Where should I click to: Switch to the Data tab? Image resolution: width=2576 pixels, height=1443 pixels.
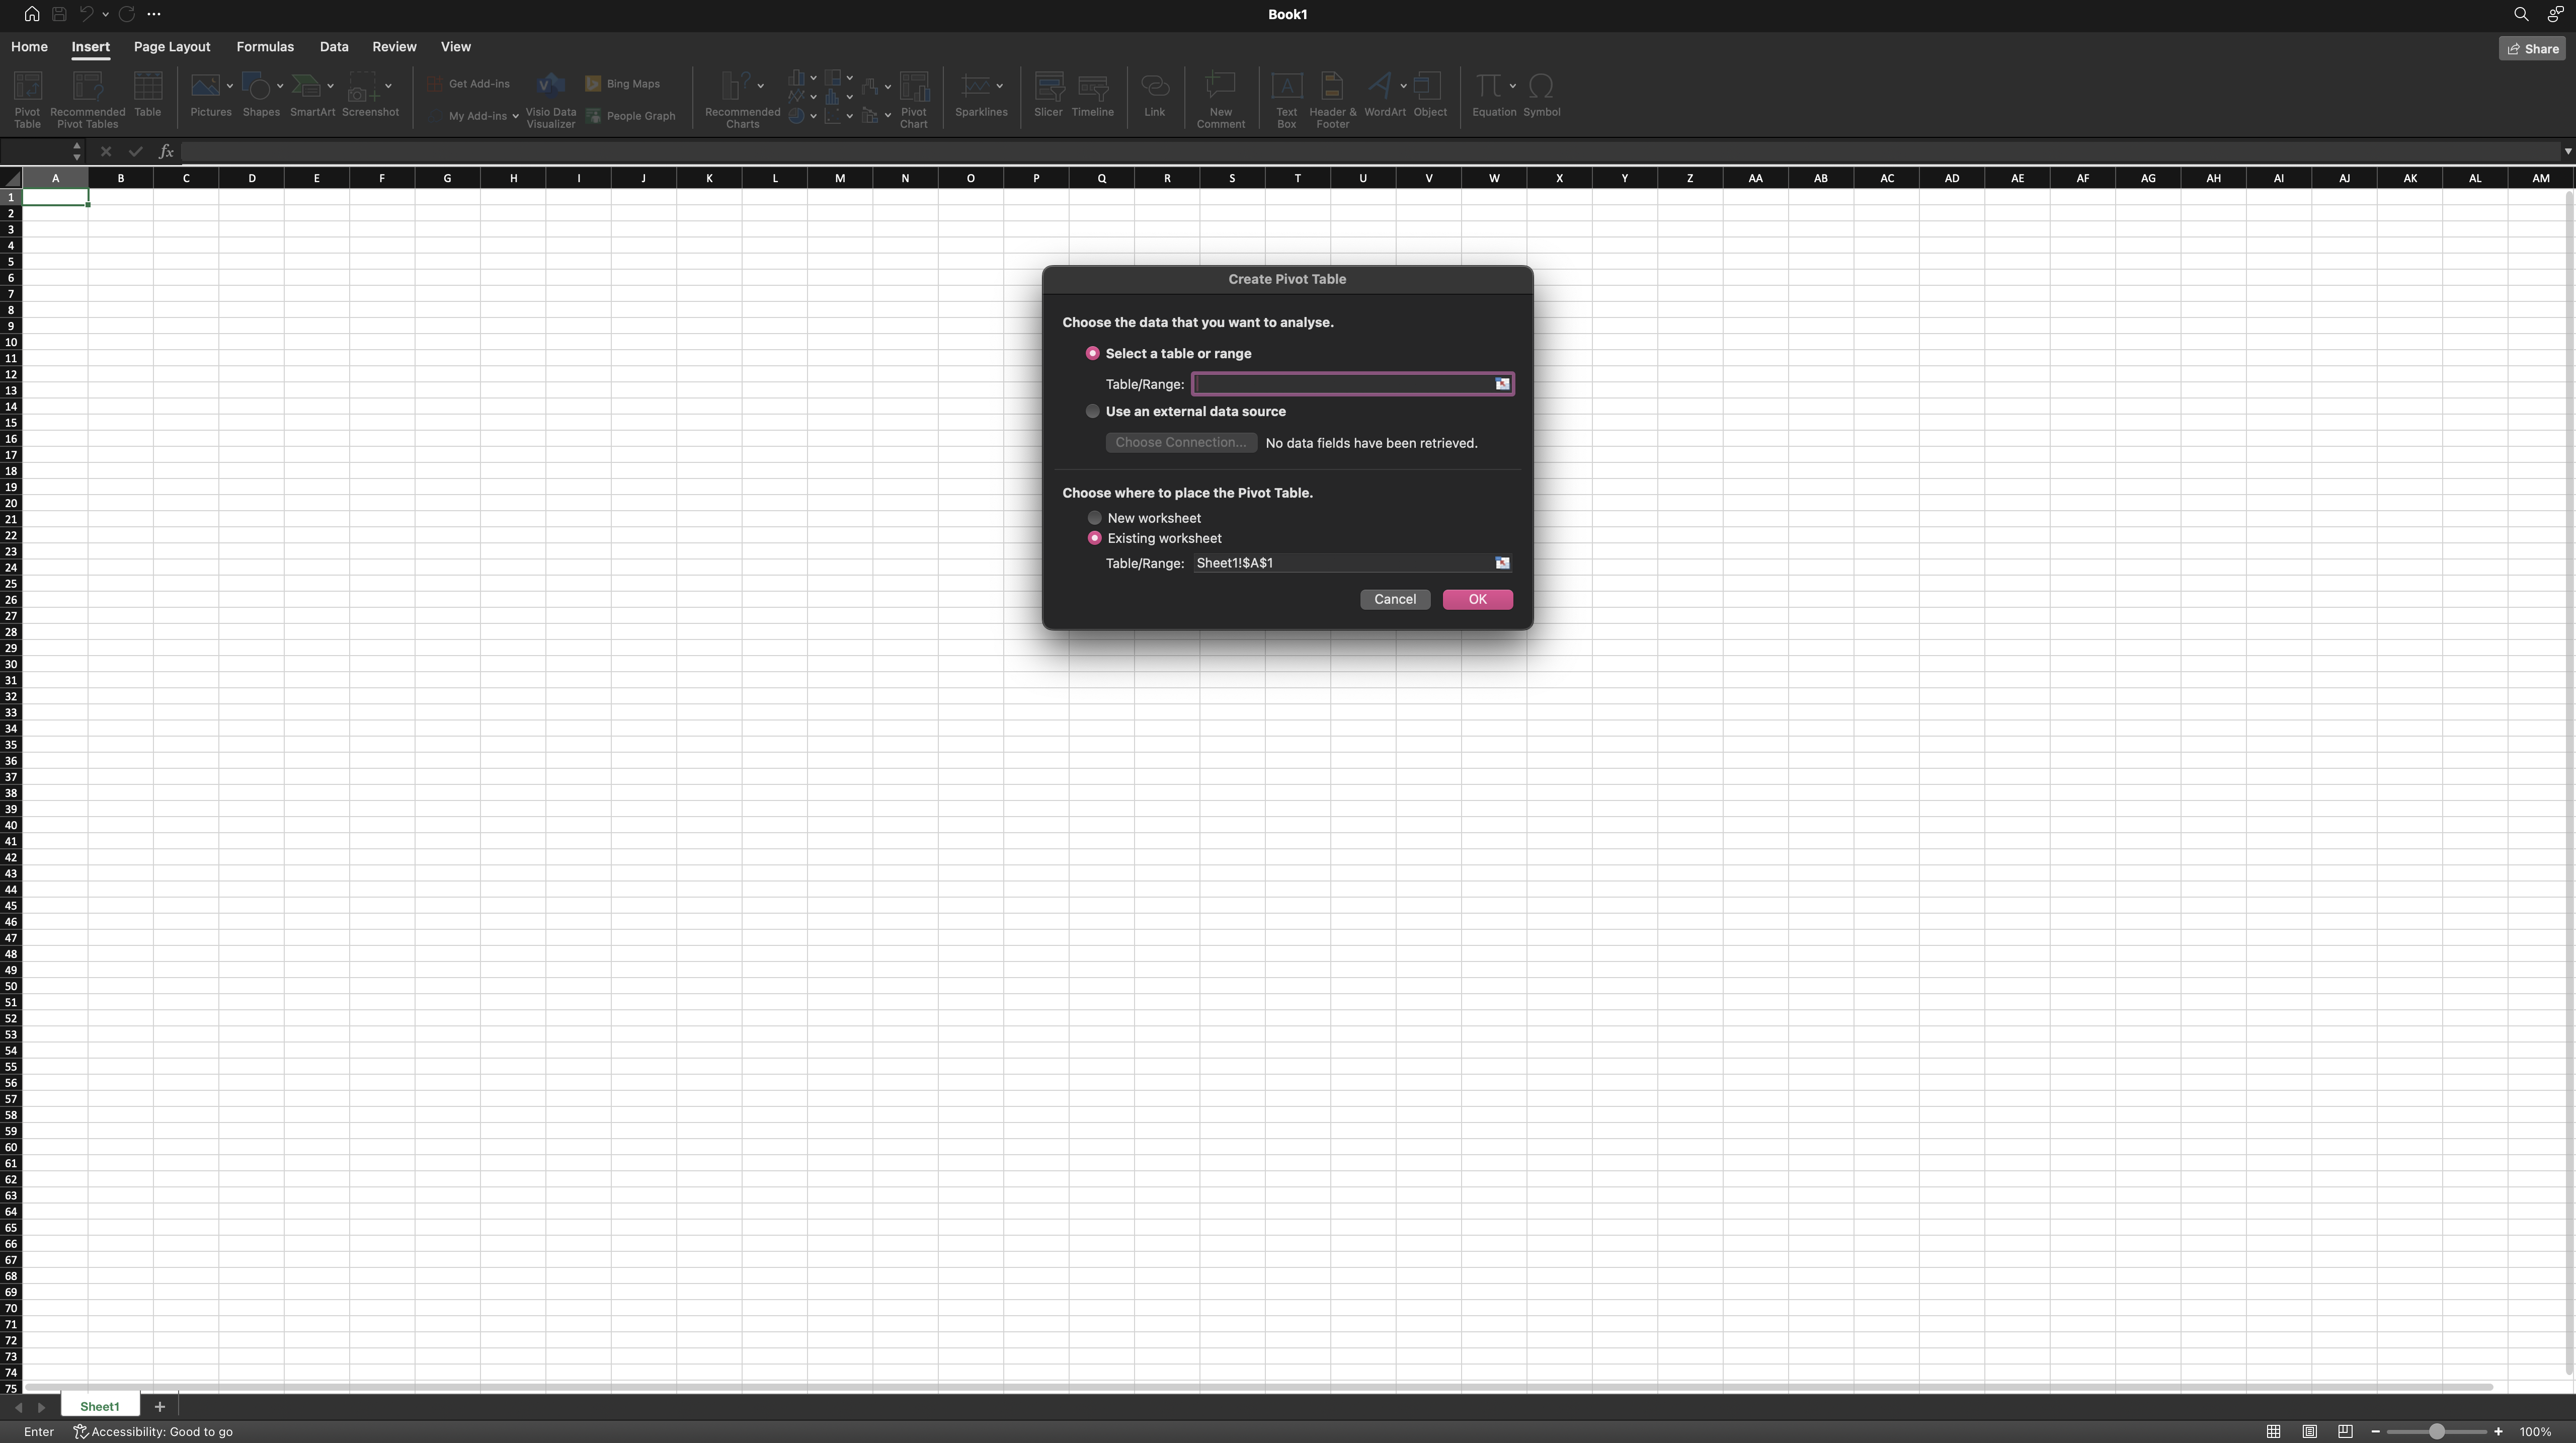[x=334, y=46]
